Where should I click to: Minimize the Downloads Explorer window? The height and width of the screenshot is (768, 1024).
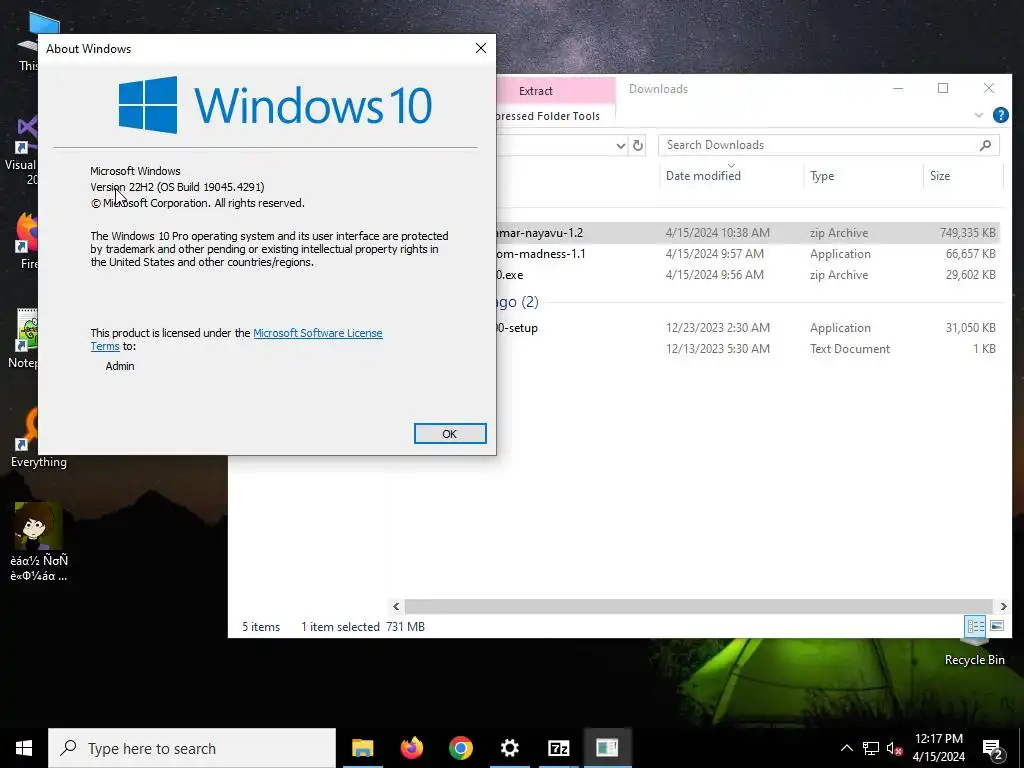point(898,88)
